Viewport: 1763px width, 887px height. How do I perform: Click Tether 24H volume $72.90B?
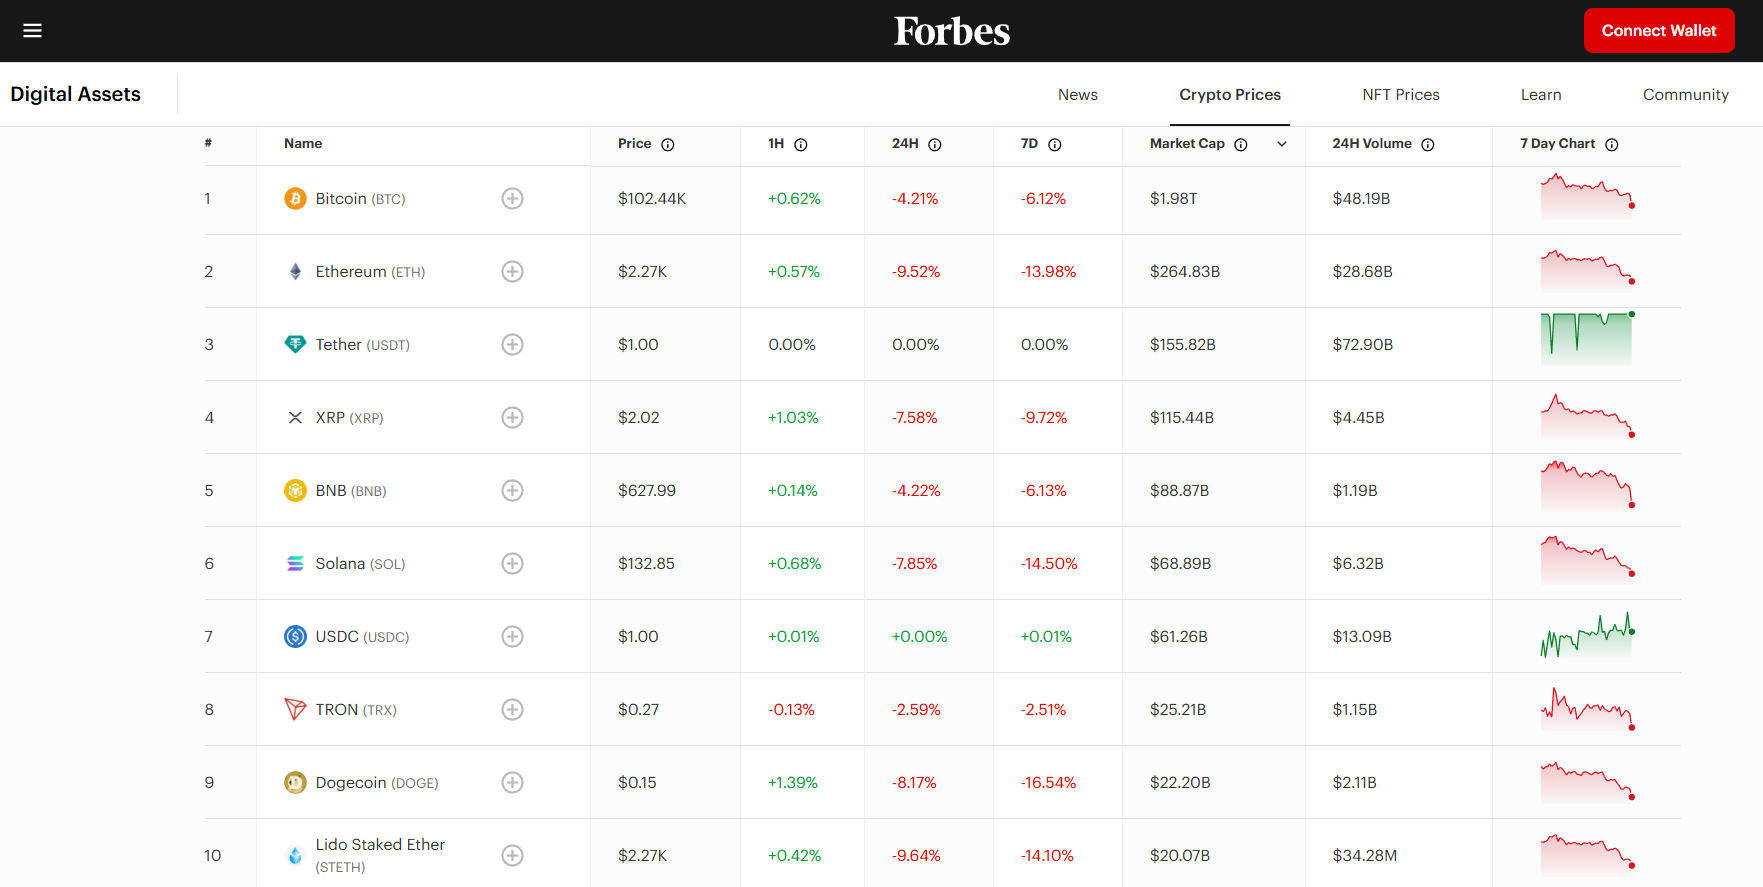1363,345
